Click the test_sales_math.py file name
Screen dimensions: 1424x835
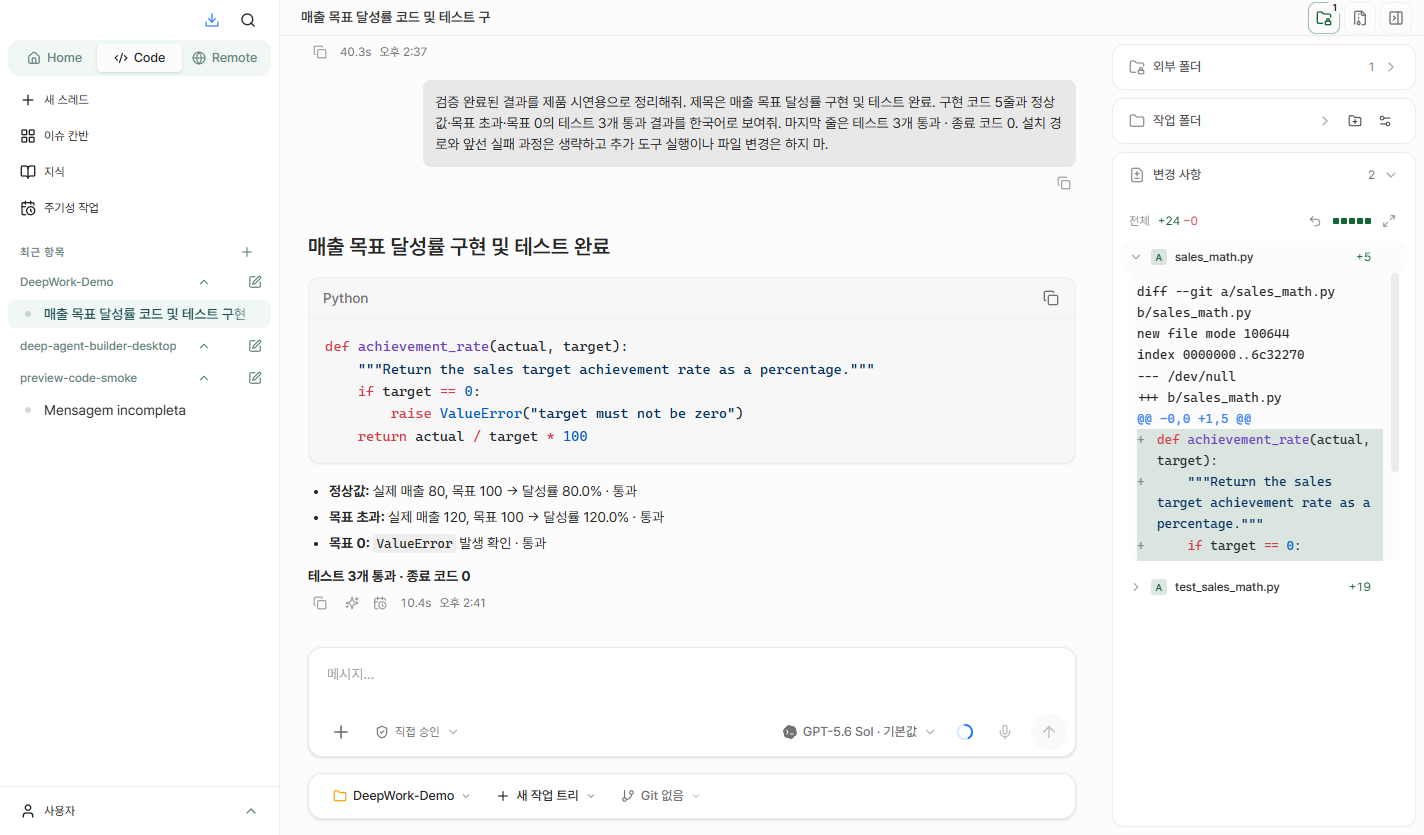pyautogui.click(x=1227, y=587)
